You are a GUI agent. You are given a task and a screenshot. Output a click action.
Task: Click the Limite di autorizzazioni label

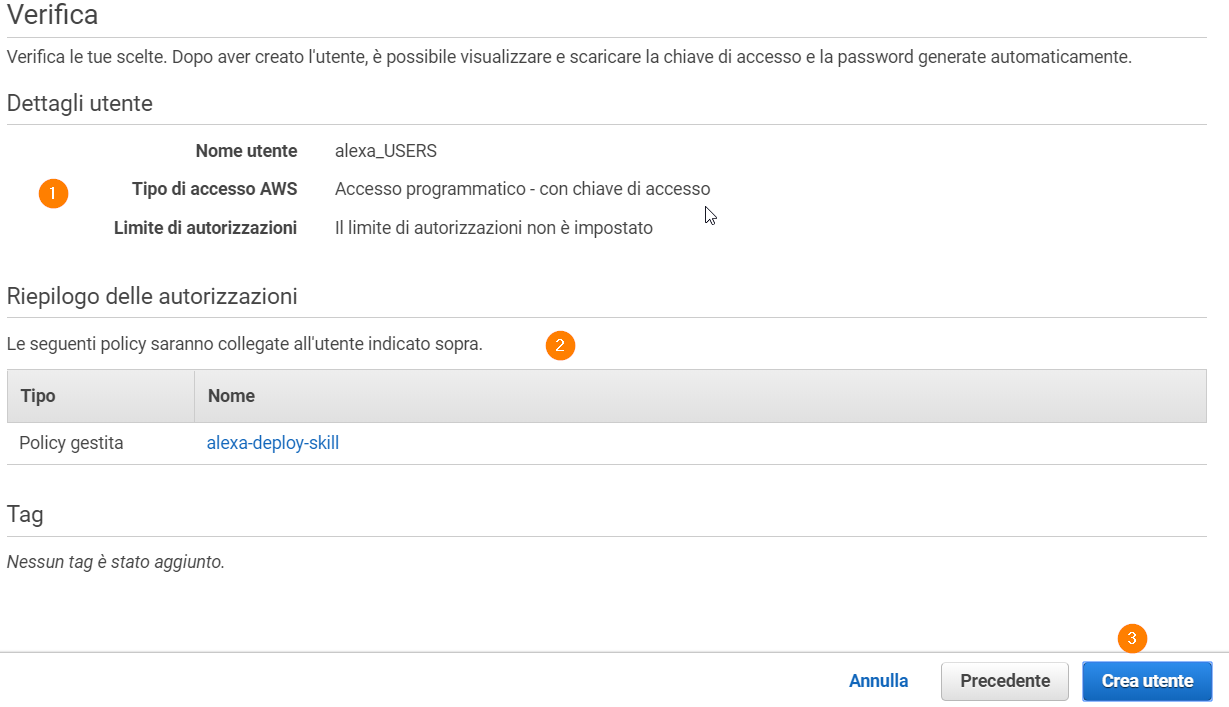tap(205, 228)
